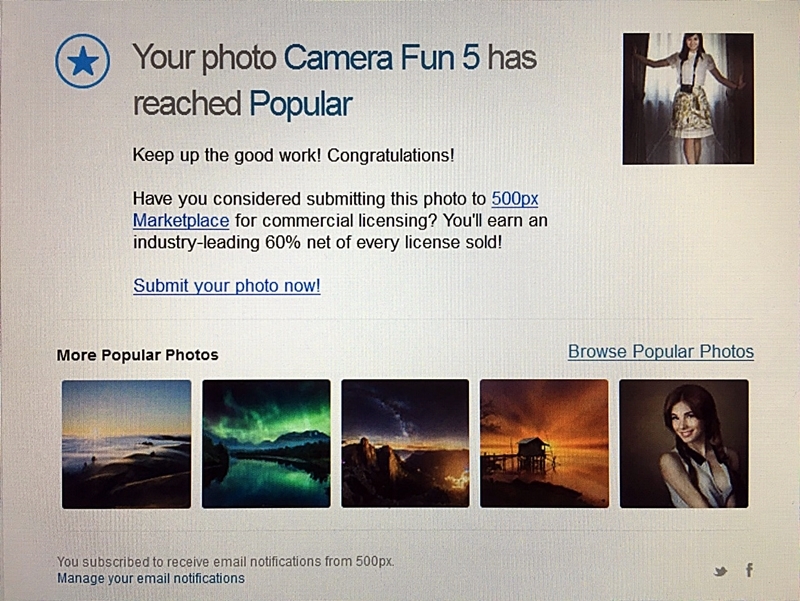
Task: Open the Camera Fun 5 photo title
Action: (x=382, y=57)
